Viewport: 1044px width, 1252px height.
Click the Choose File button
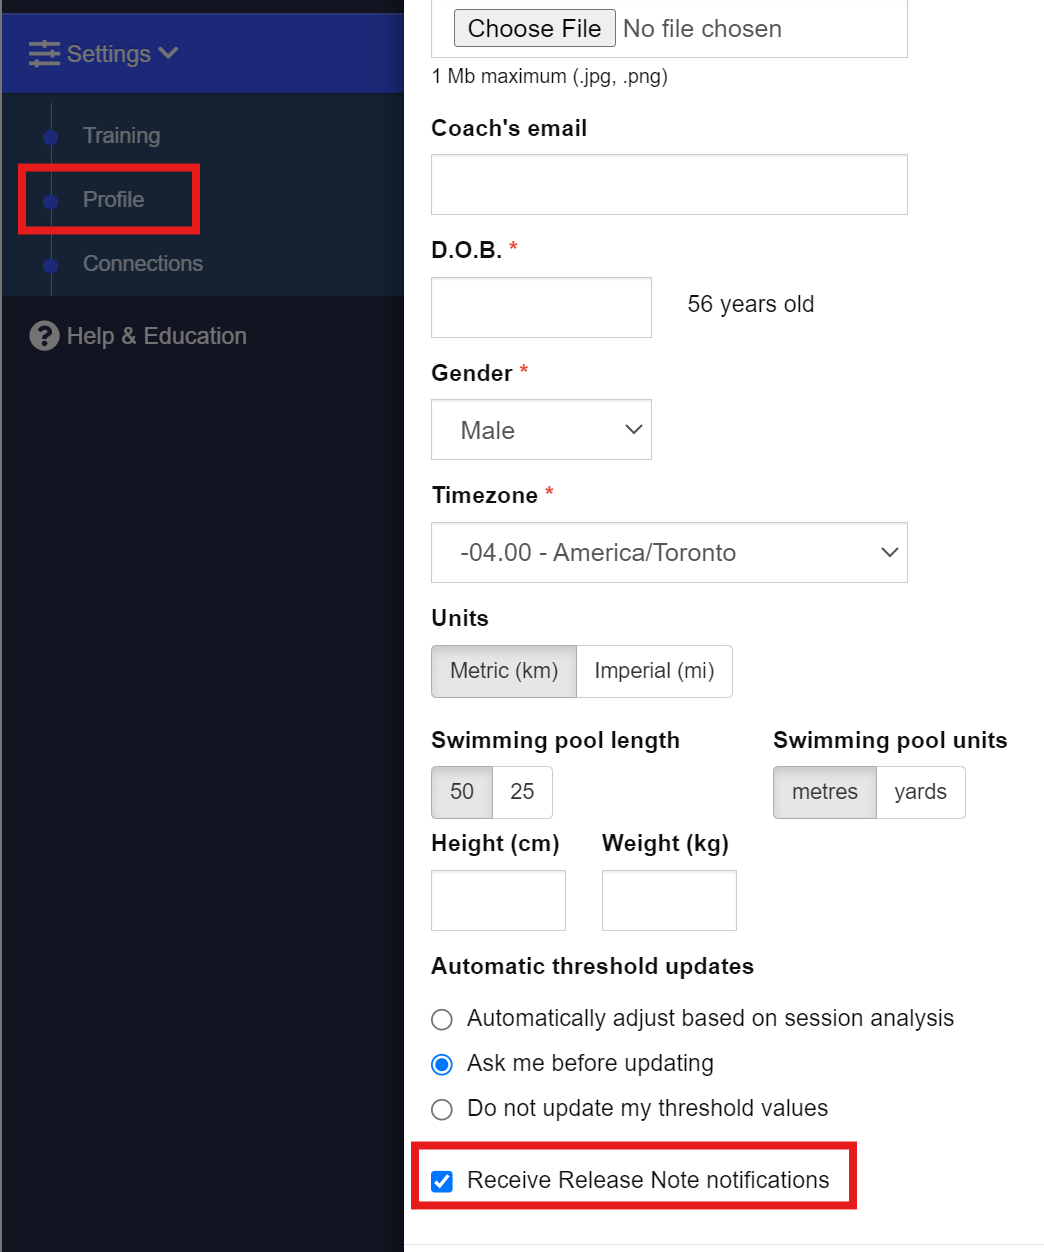click(534, 28)
